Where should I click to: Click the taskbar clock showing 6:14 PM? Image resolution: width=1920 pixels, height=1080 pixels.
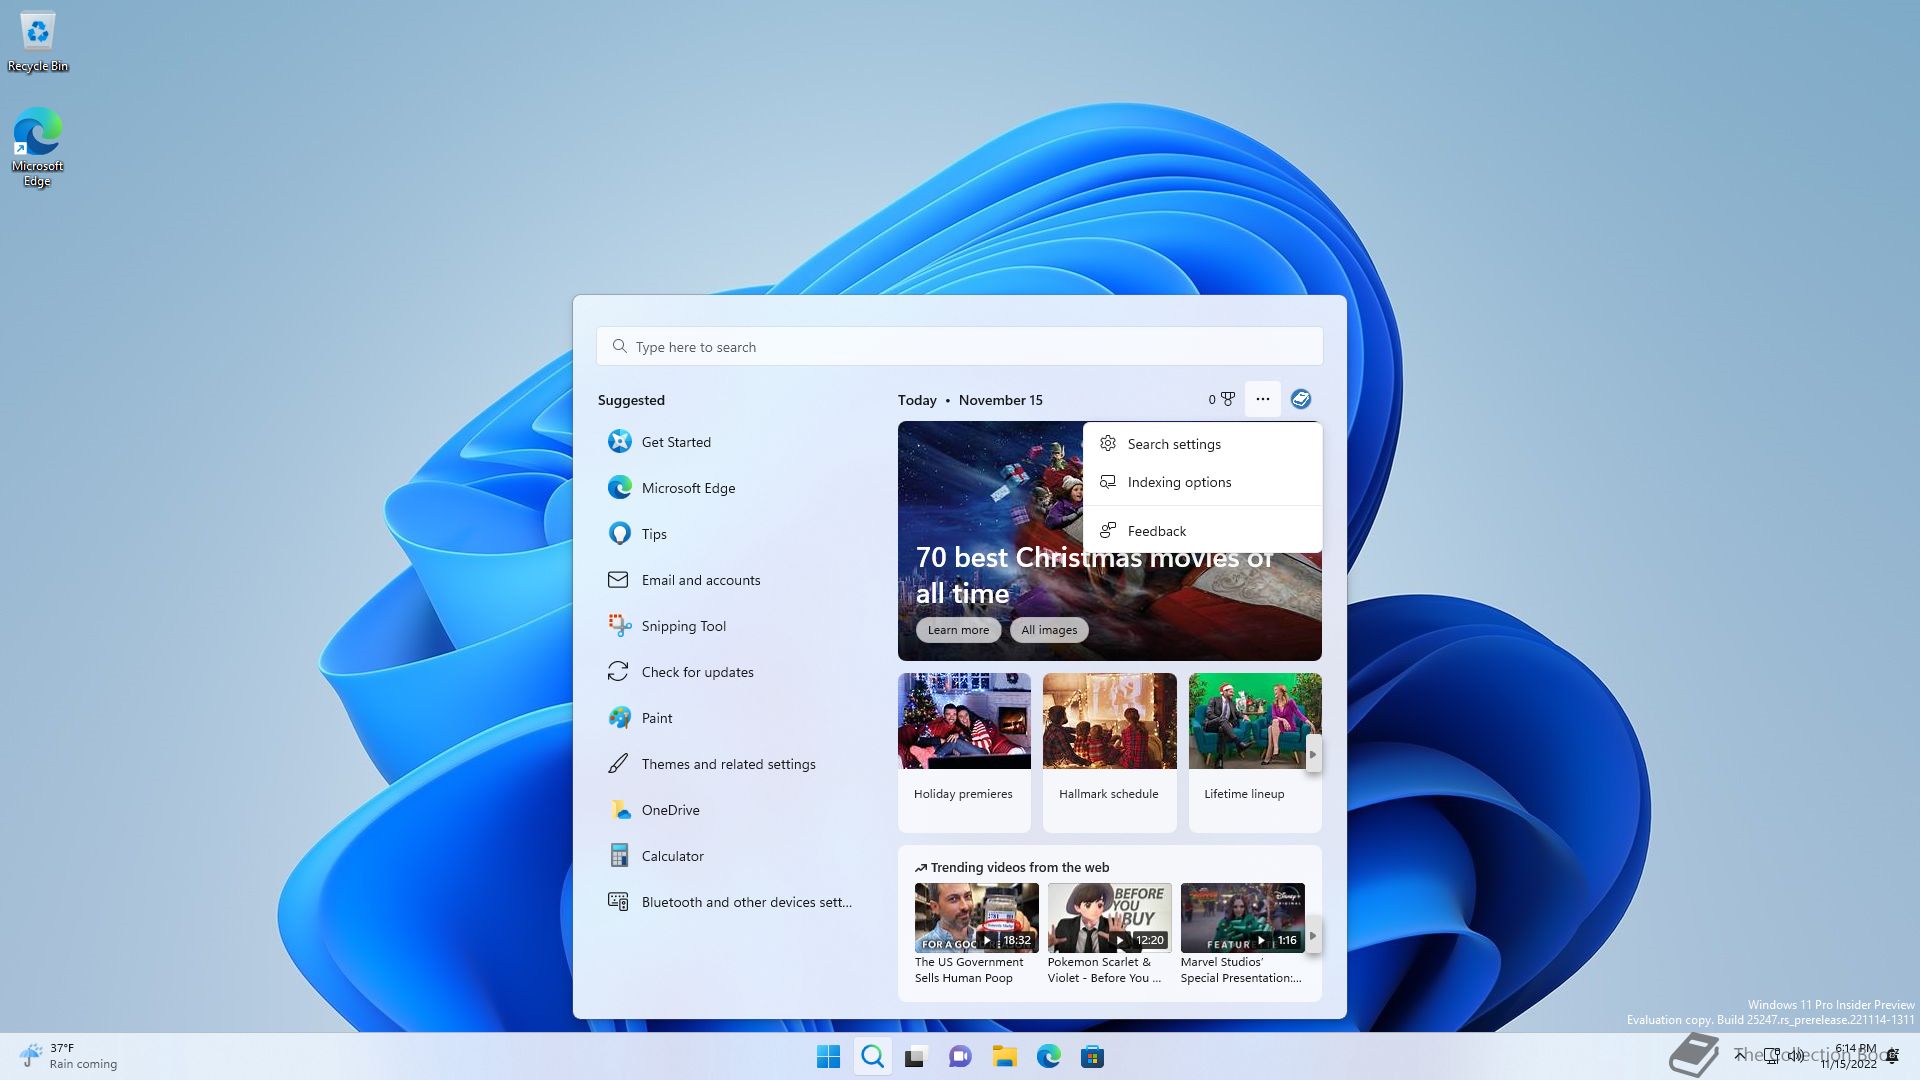point(1849,1056)
